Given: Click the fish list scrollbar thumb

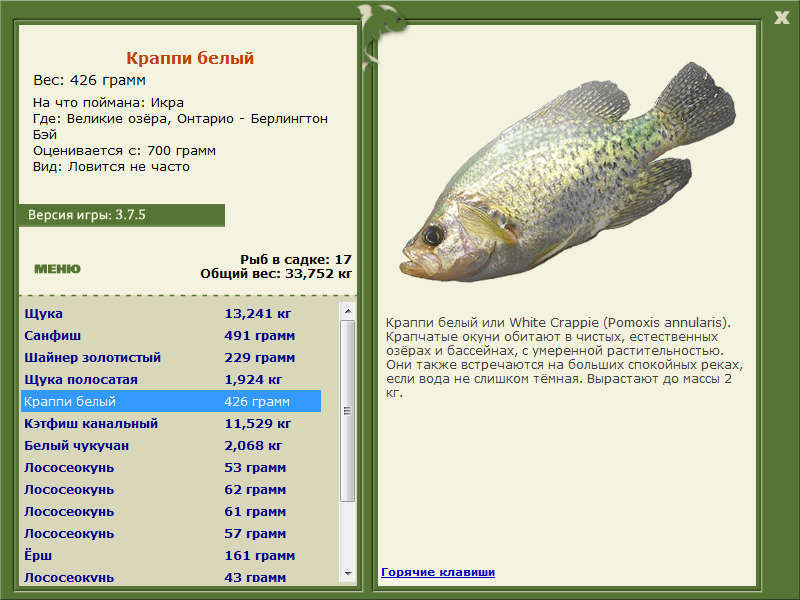Looking at the screenshot, I should pyautogui.click(x=348, y=411).
